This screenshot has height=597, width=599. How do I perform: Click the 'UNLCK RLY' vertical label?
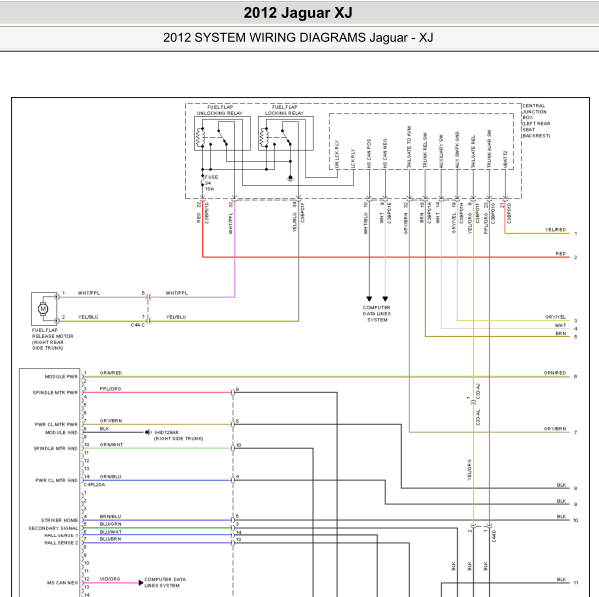point(337,154)
